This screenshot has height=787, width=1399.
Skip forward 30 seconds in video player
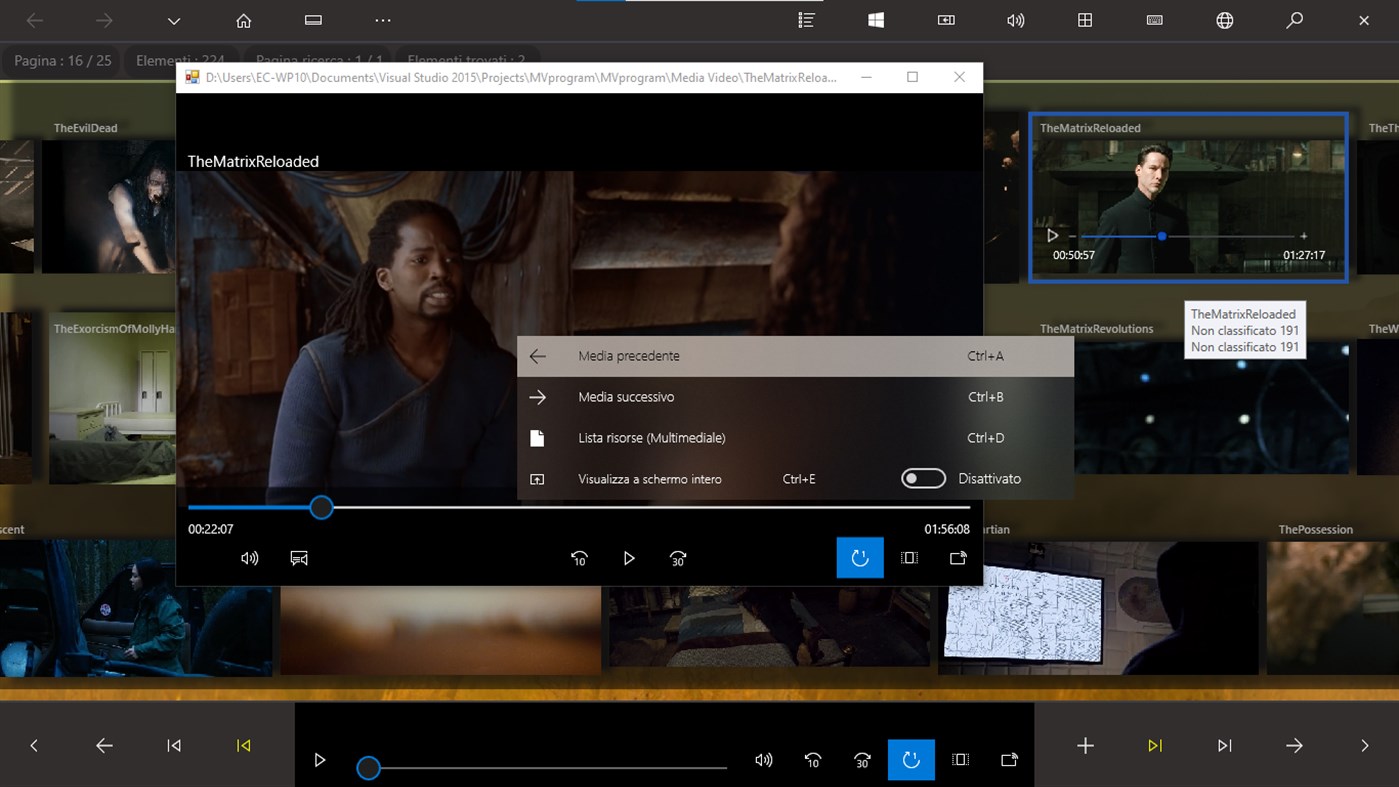(678, 559)
